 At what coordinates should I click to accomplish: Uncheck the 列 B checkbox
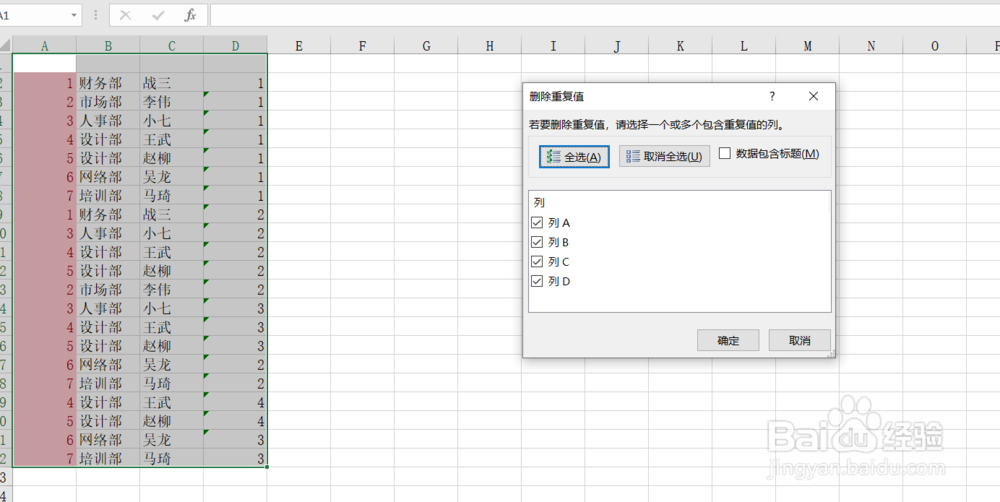[x=536, y=242]
